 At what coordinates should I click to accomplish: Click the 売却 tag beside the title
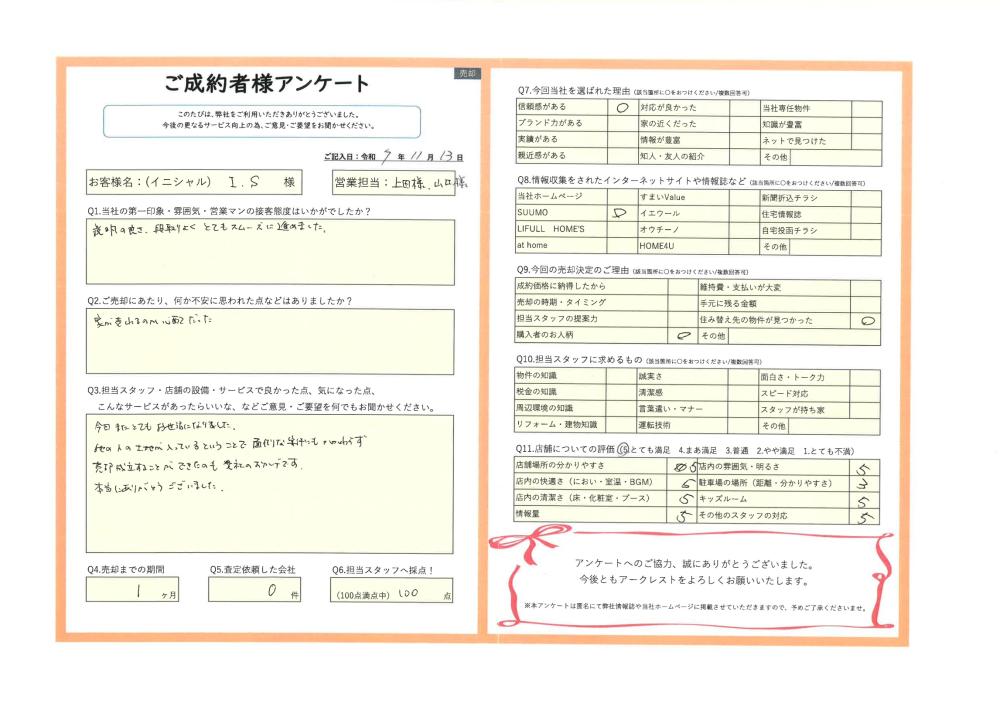[x=467, y=74]
